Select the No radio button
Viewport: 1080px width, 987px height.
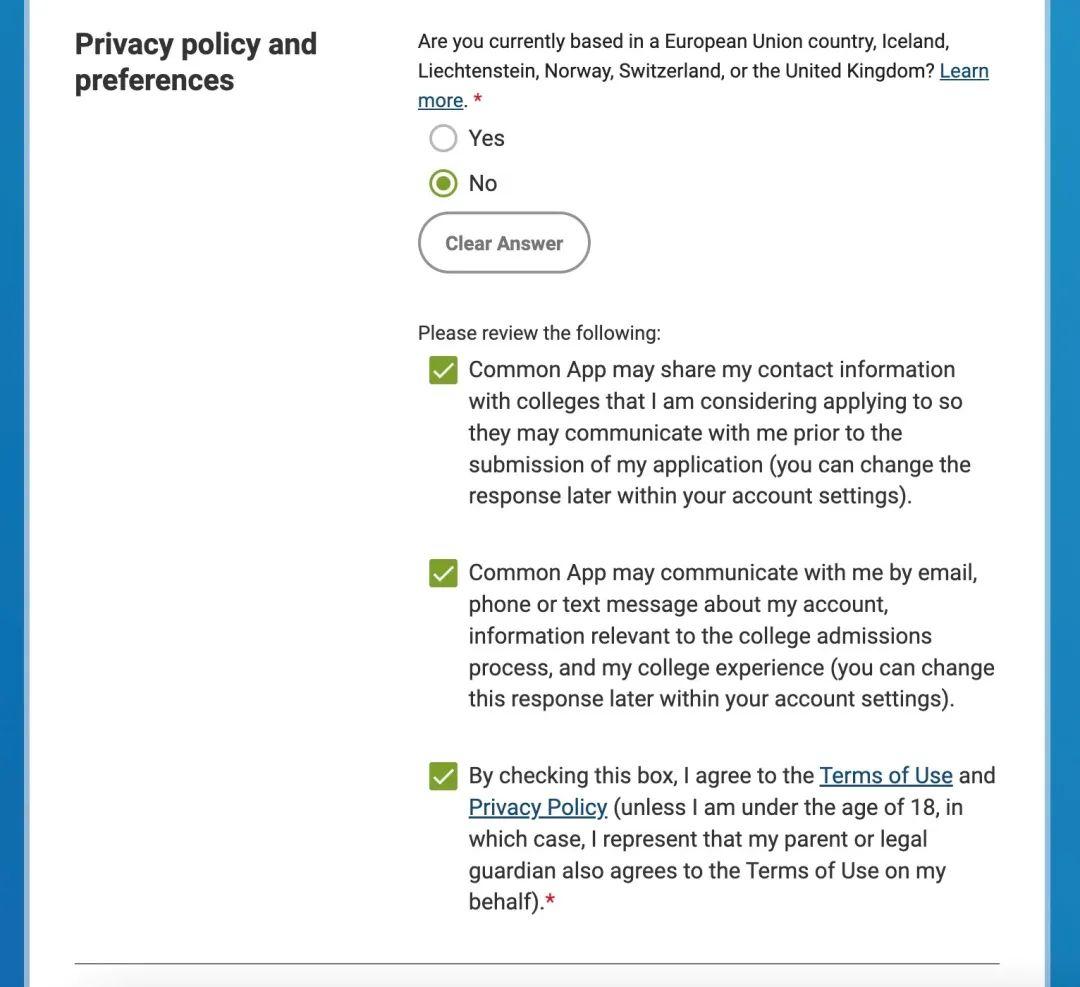point(443,183)
